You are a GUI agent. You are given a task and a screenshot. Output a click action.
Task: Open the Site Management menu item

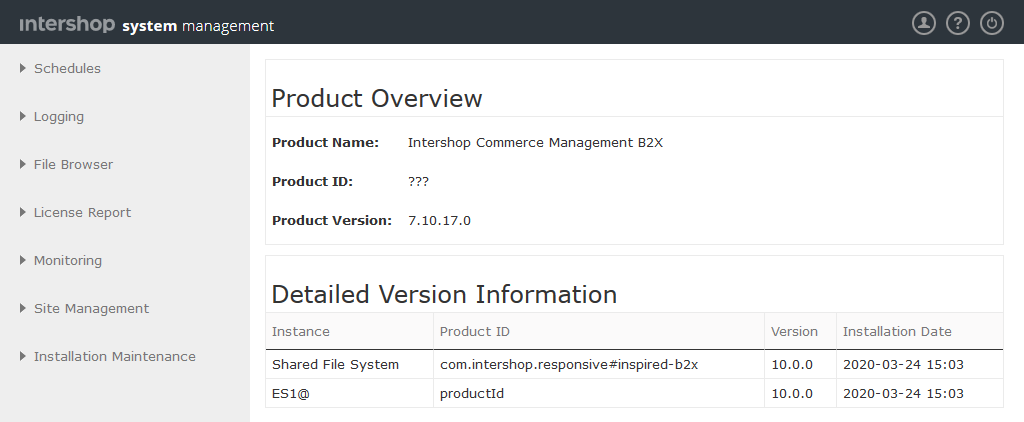[x=91, y=308]
